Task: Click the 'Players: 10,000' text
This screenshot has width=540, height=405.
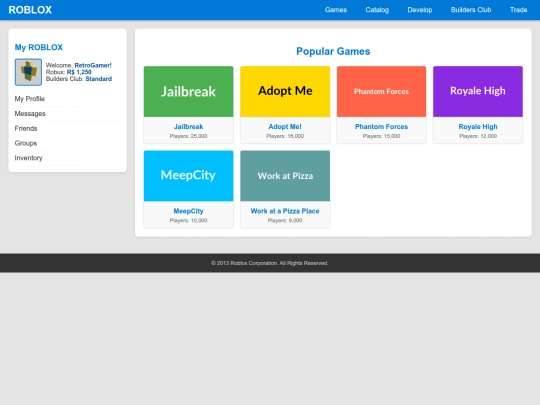Action: 188,220
